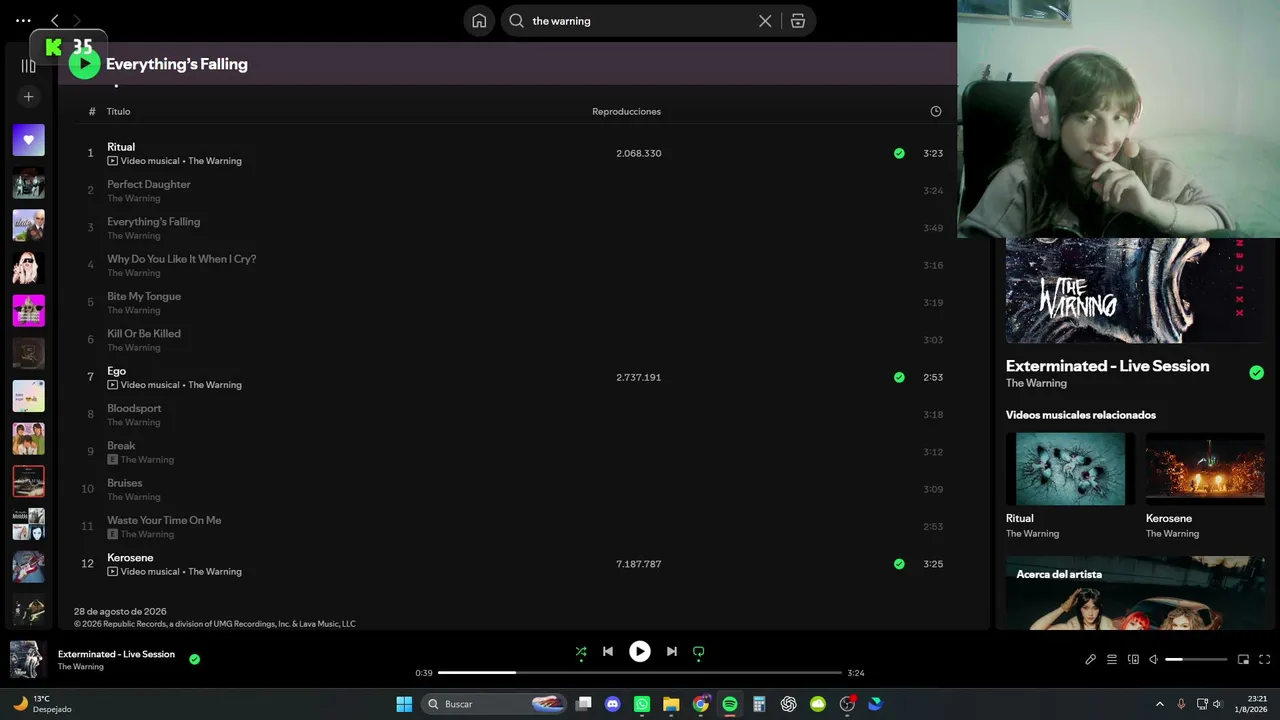Toggle saved checkmark in the player bar
Viewport: 1280px width, 720px height.
click(x=194, y=659)
